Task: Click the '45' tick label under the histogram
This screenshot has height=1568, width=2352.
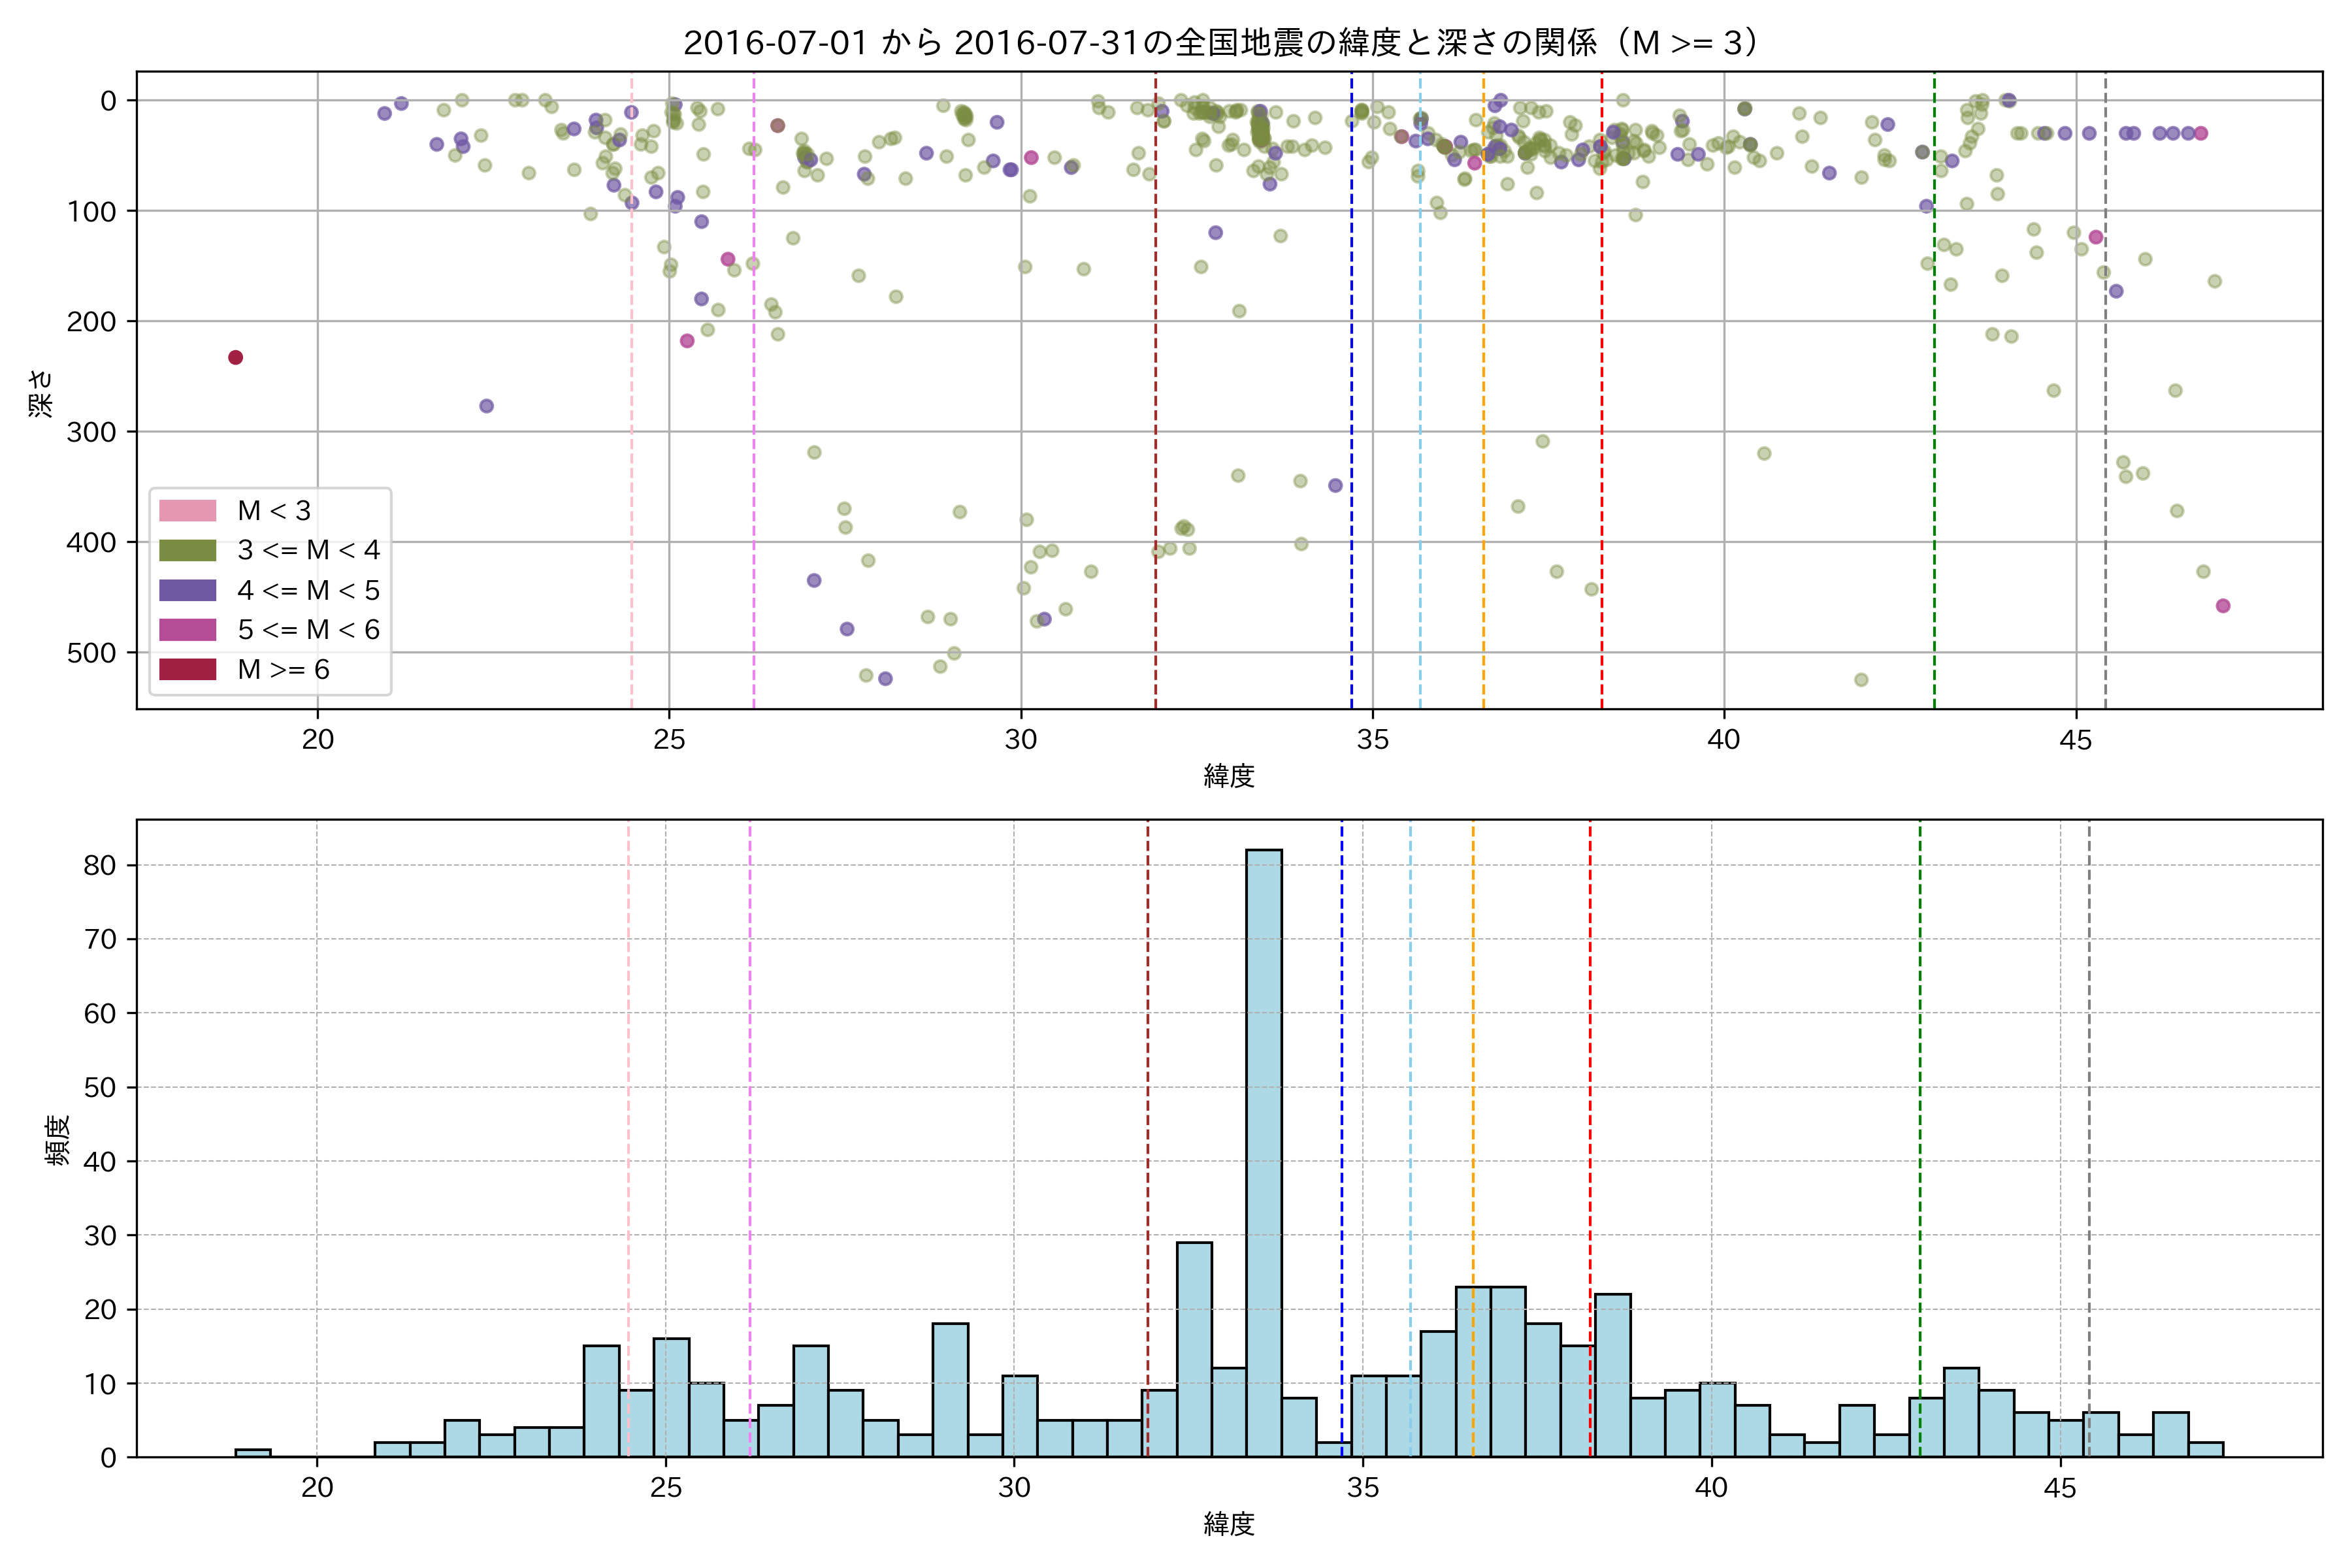Action: 2060,1488
